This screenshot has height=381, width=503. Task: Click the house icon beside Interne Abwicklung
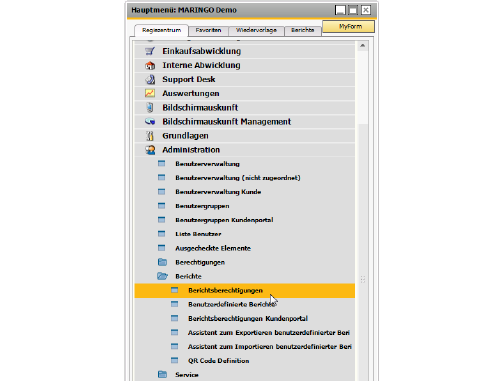(150, 65)
